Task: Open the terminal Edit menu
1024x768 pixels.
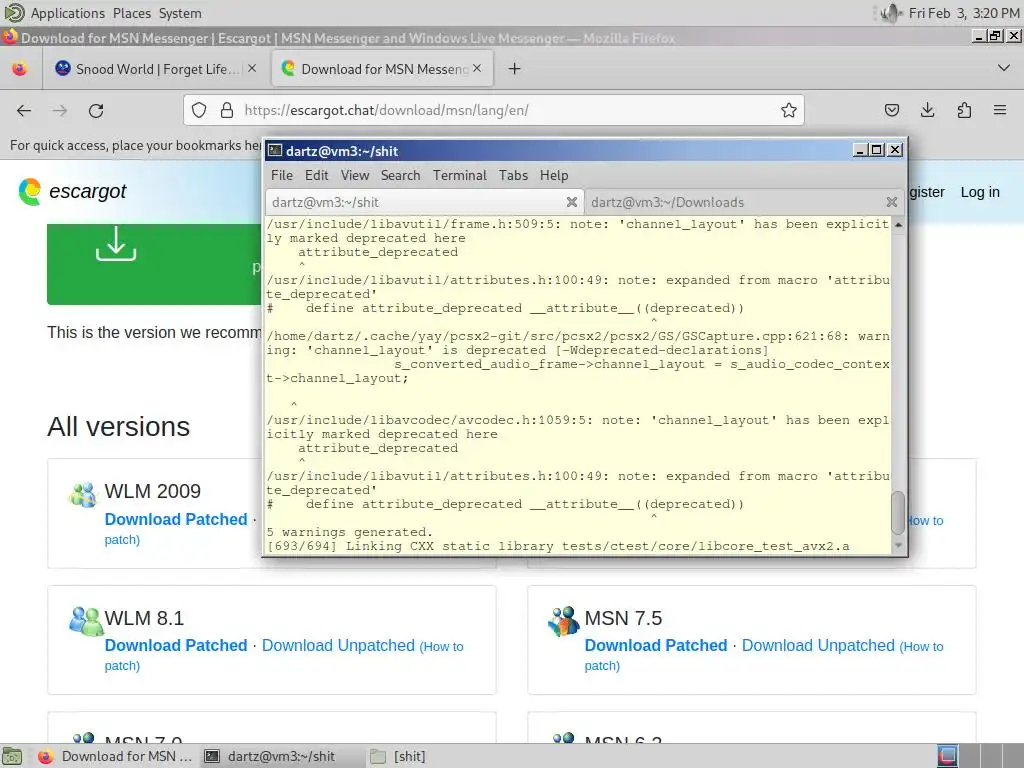Action: tap(317, 175)
